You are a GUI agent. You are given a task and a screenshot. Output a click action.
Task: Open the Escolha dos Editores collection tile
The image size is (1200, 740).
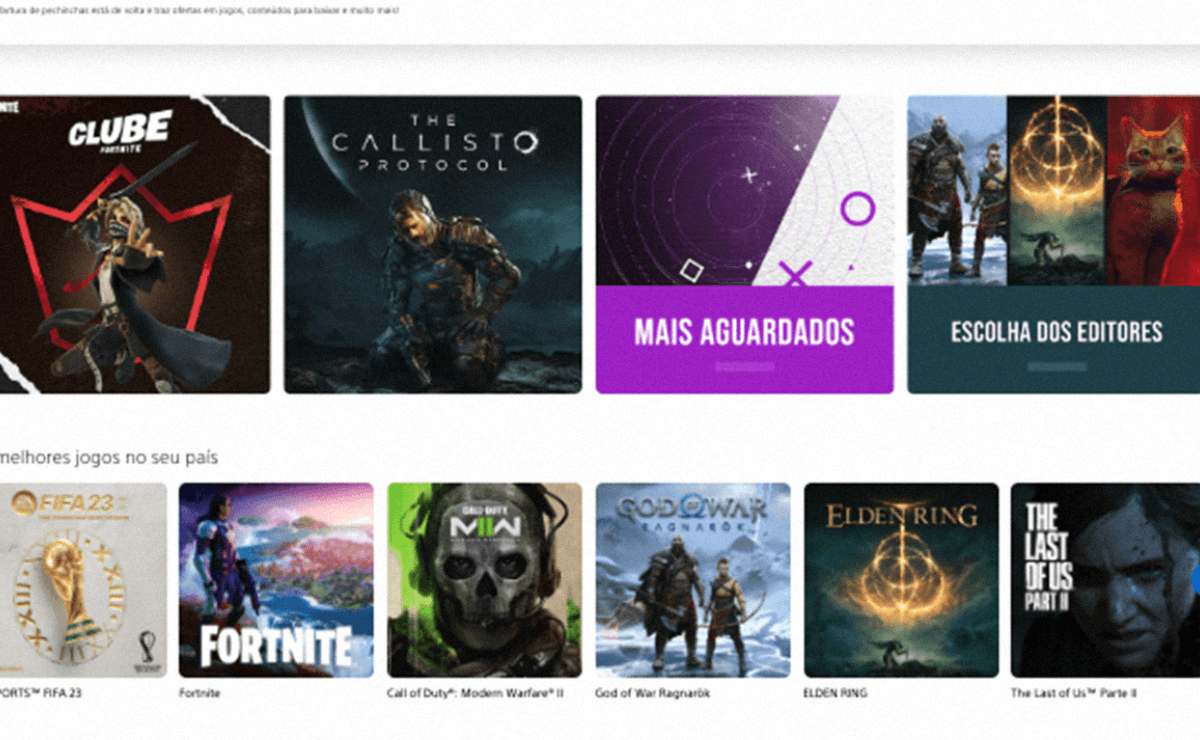pyautogui.click(x=1053, y=244)
